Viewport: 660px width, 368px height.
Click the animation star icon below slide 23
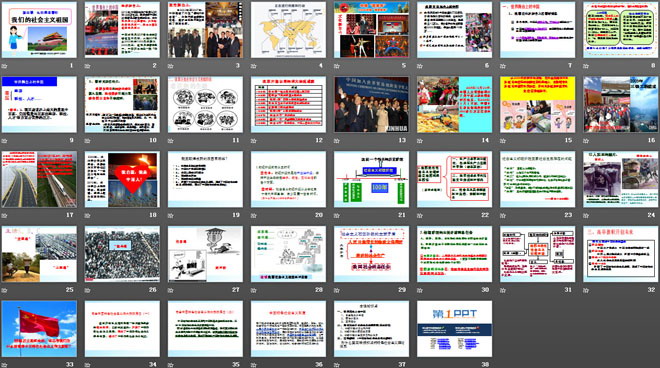pos(503,216)
